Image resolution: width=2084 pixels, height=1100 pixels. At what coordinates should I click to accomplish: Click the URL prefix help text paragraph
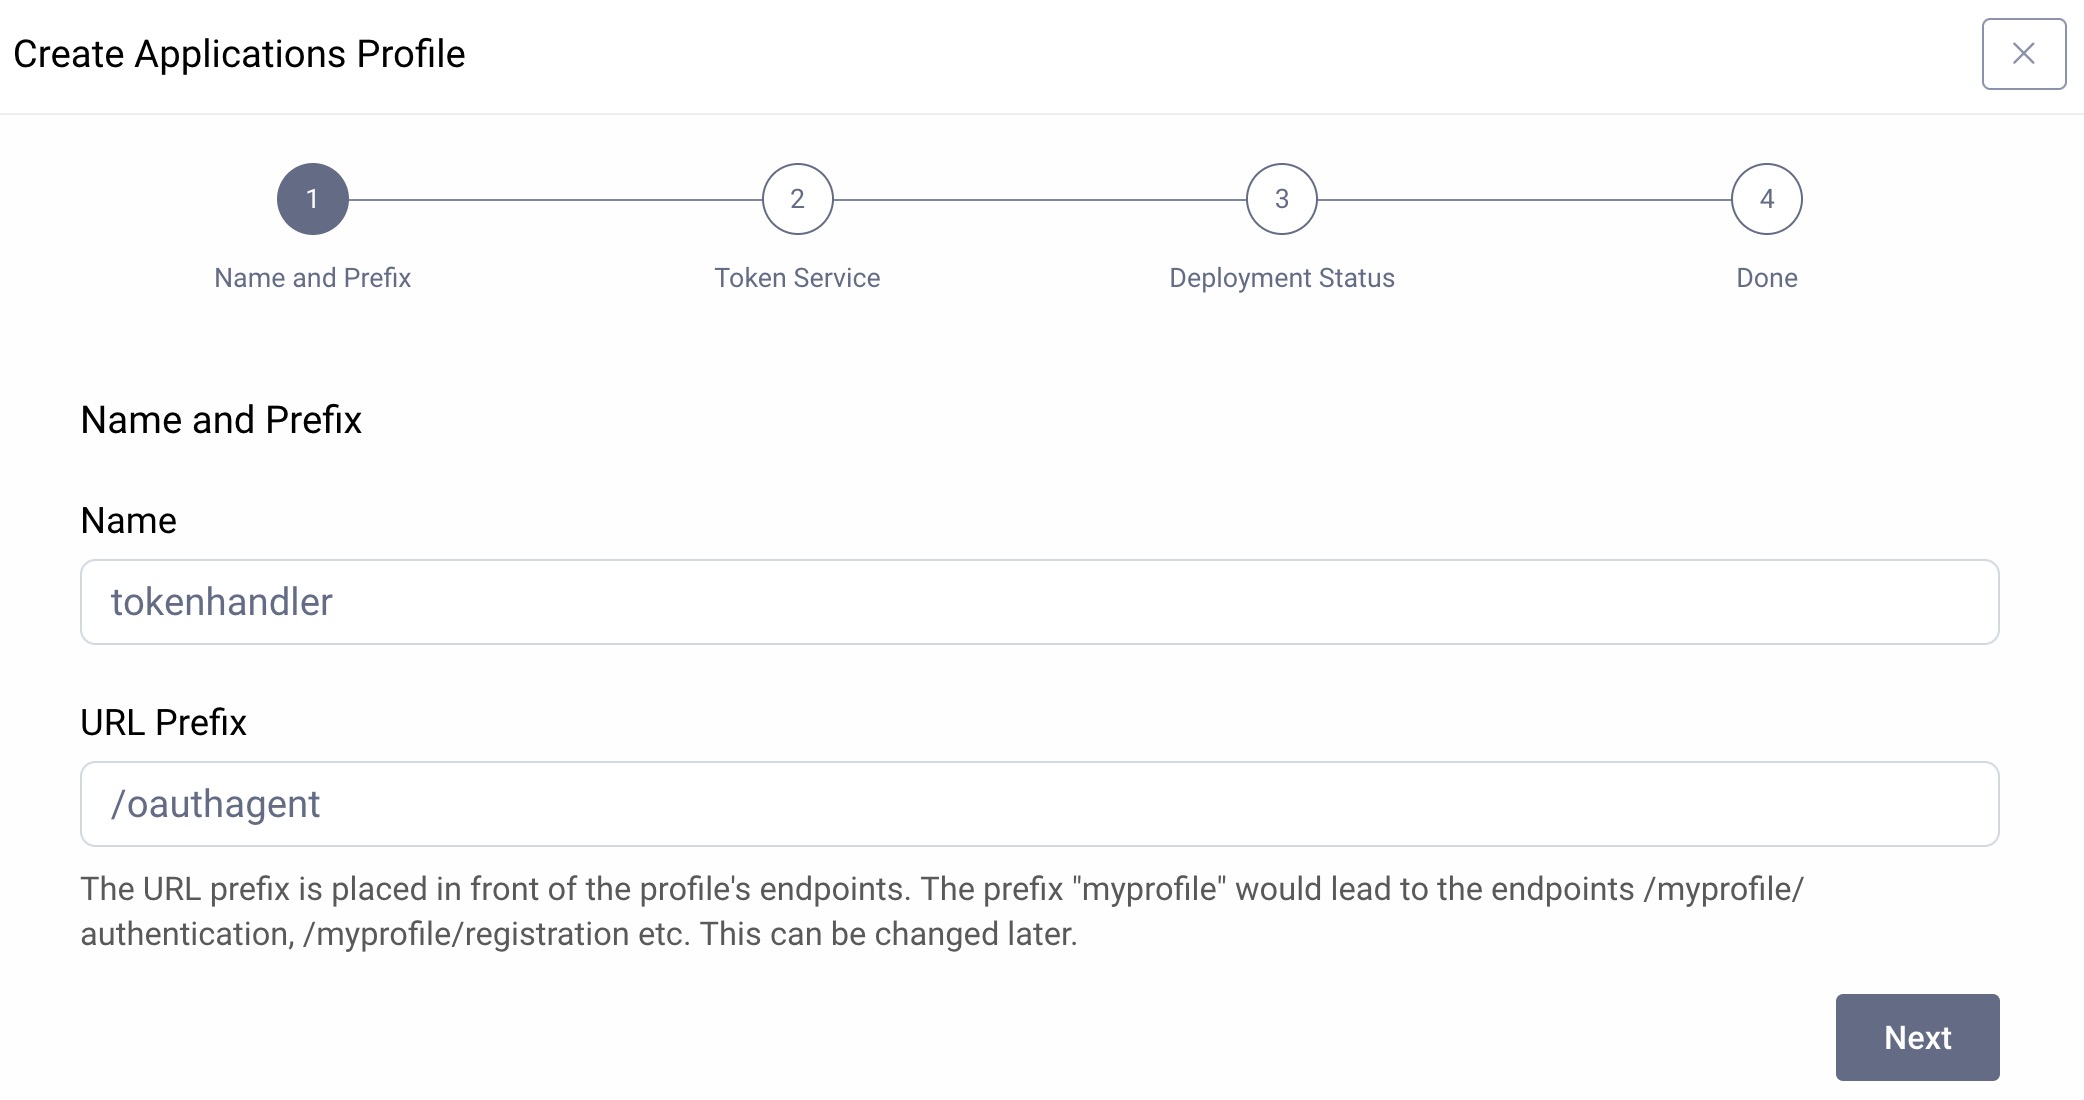(x=940, y=910)
